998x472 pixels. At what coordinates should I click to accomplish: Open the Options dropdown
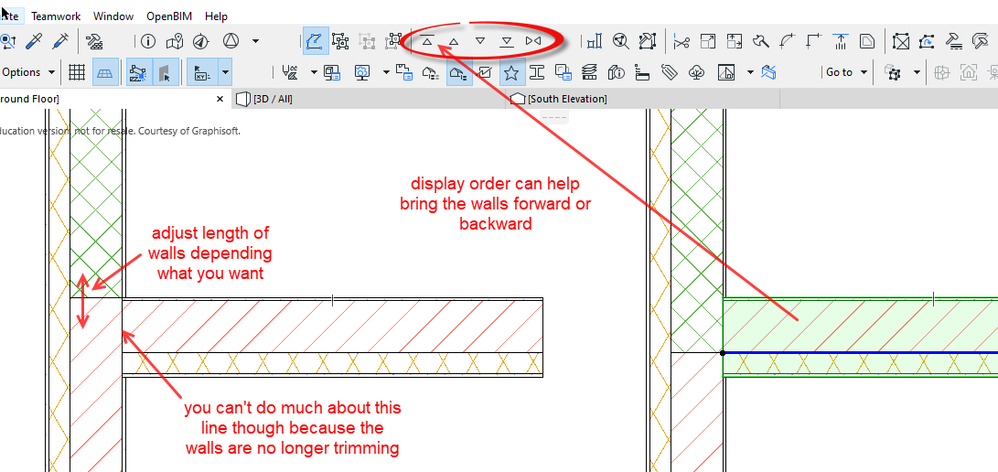[29, 72]
